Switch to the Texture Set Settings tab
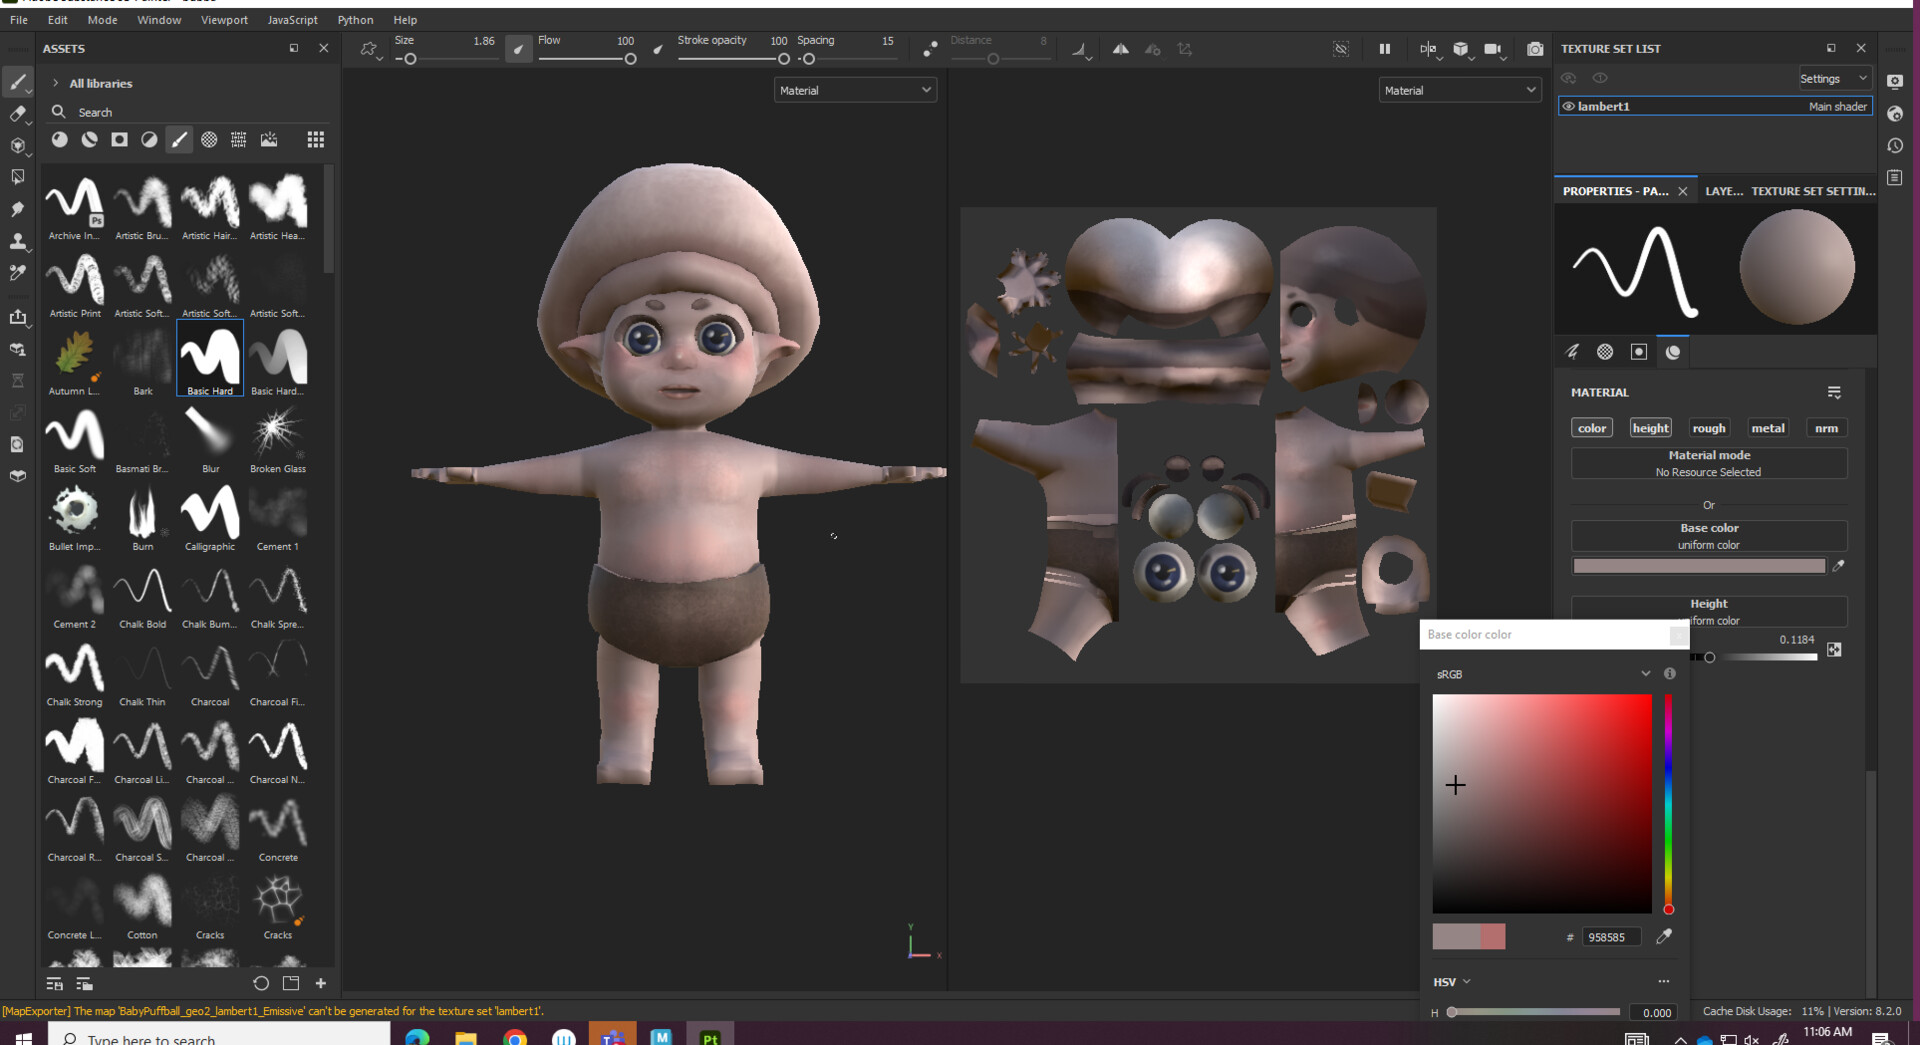This screenshot has height=1045, width=1920. click(x=1813, y=191)
